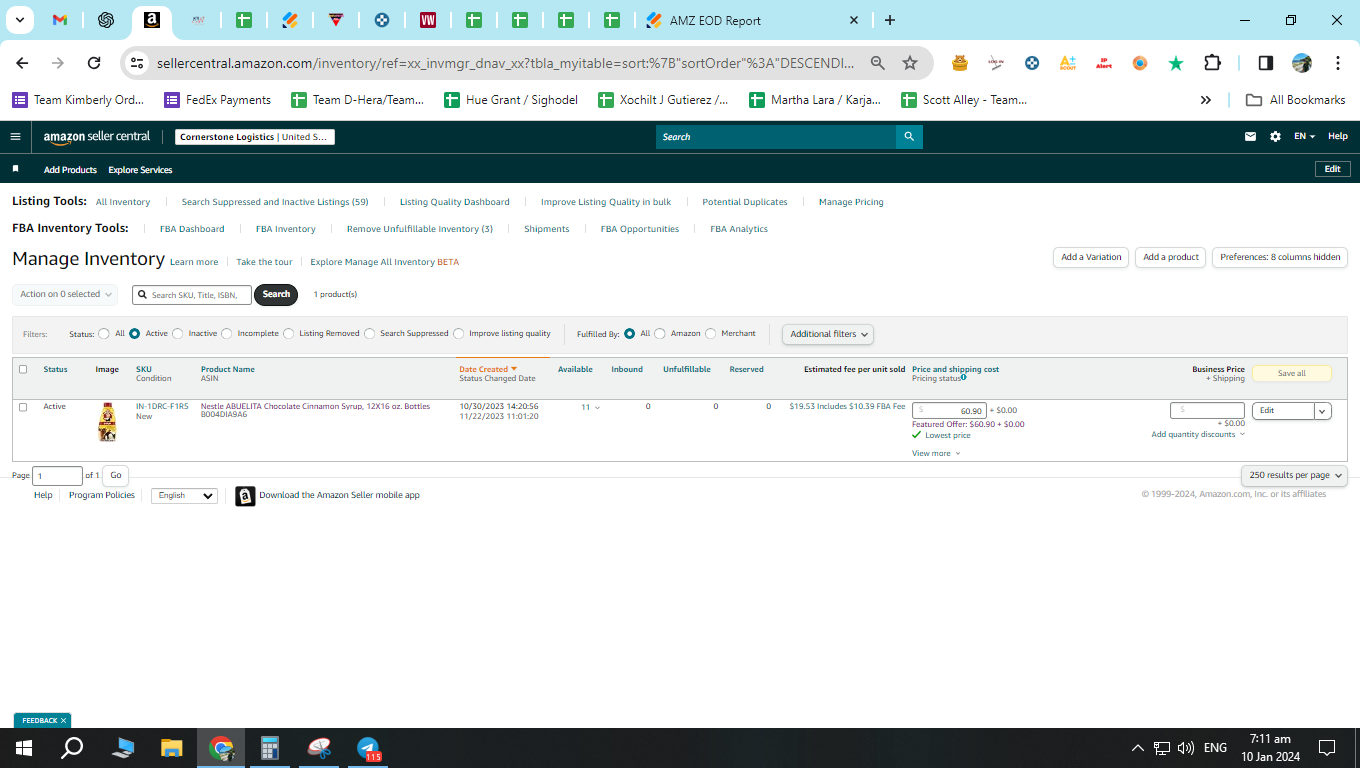
Task: Click the zoom magnifier icon in address bar
Action: 878,63
